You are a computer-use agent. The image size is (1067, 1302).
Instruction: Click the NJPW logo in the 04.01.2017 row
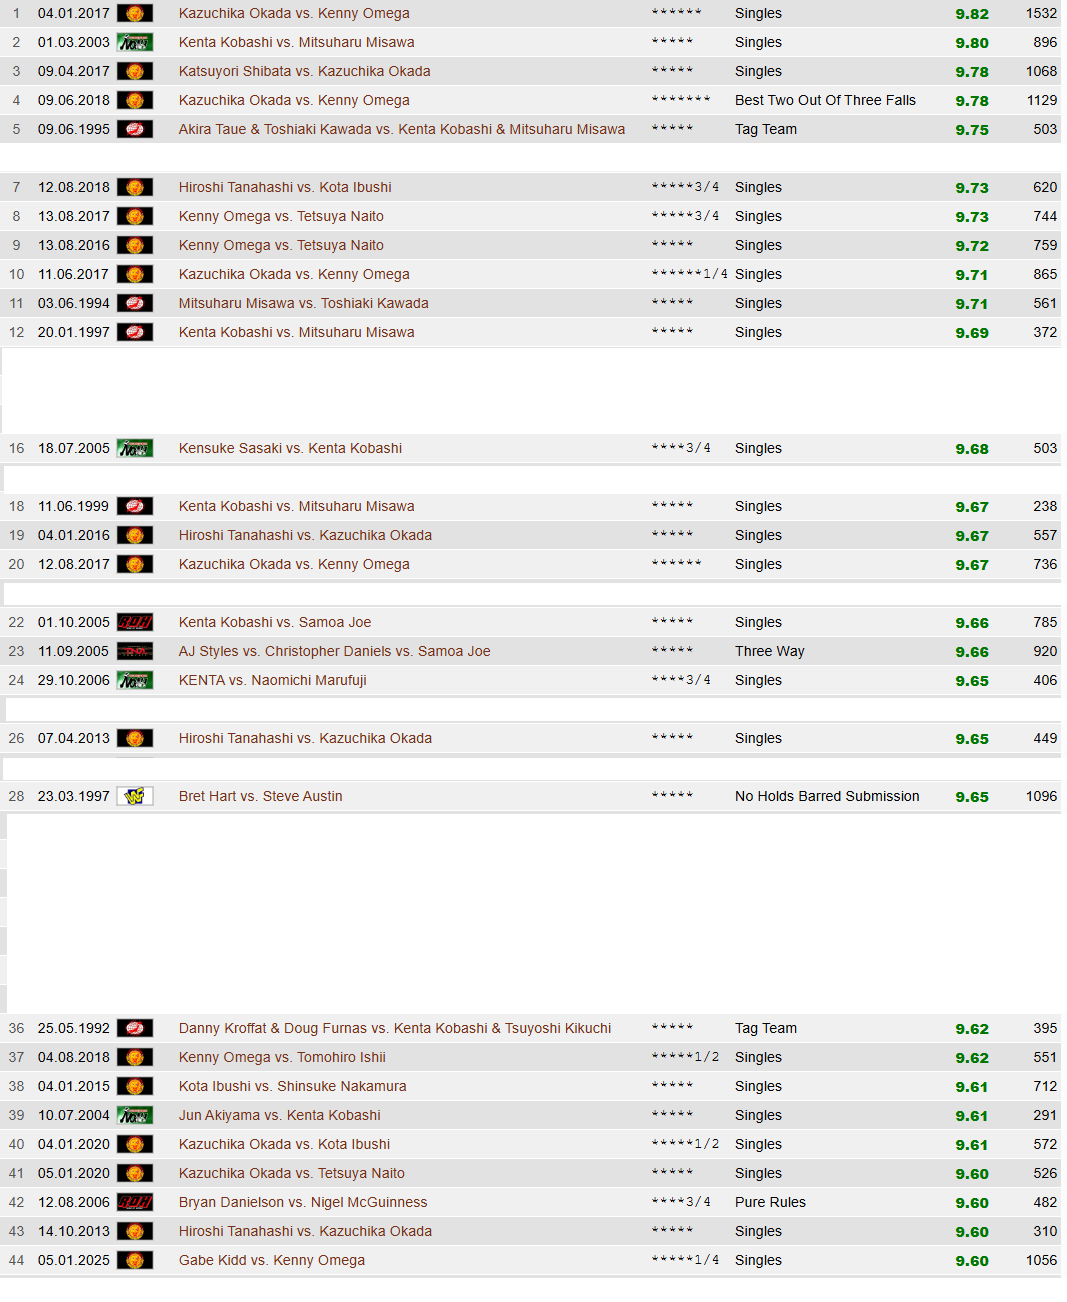135,13
